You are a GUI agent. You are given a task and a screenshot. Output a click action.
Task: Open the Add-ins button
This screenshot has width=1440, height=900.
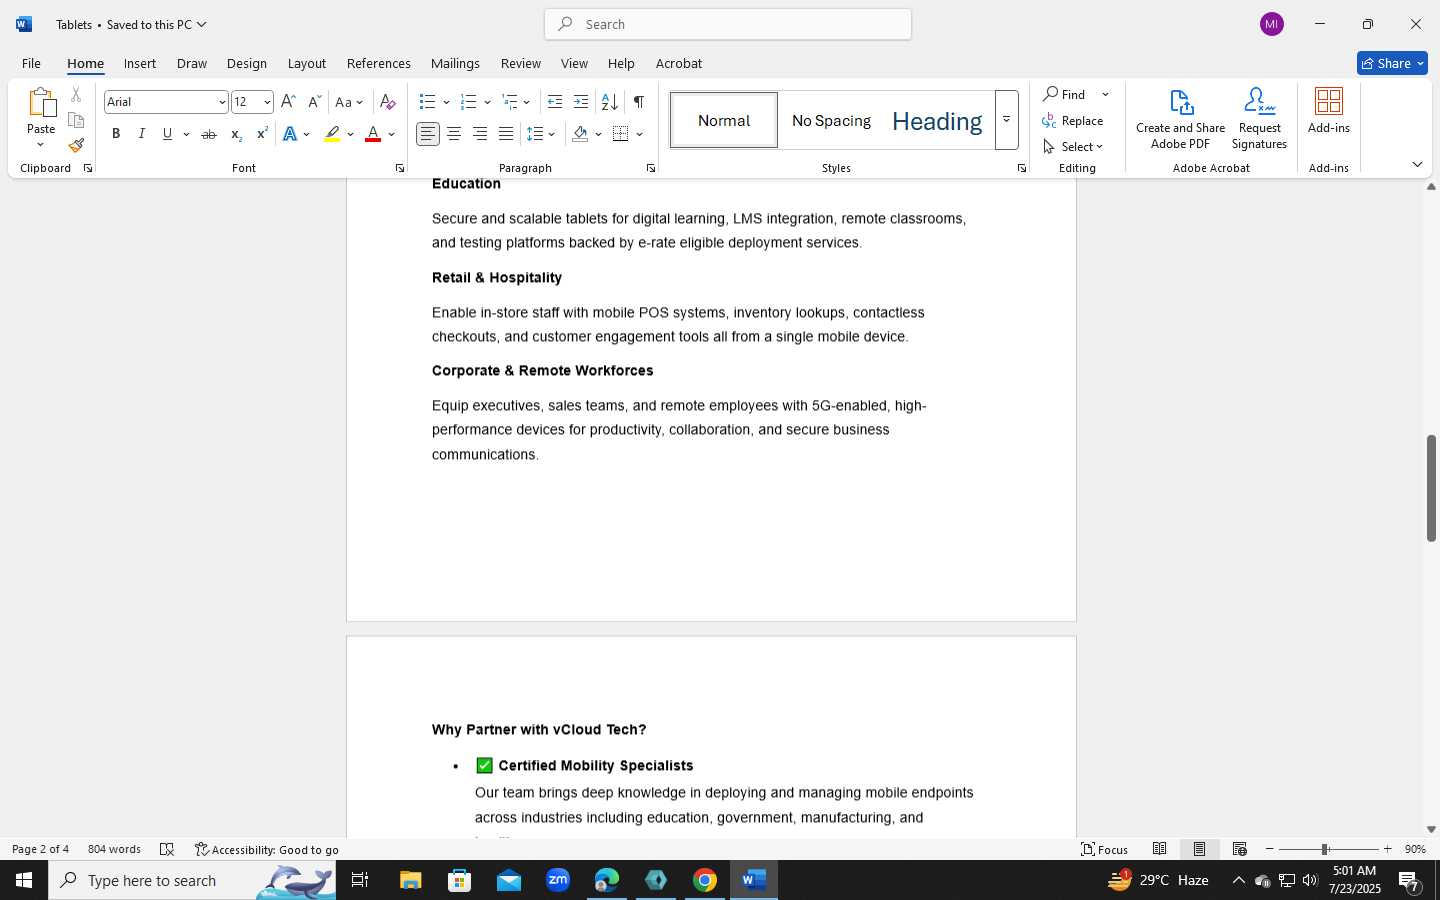point(1329,111)
